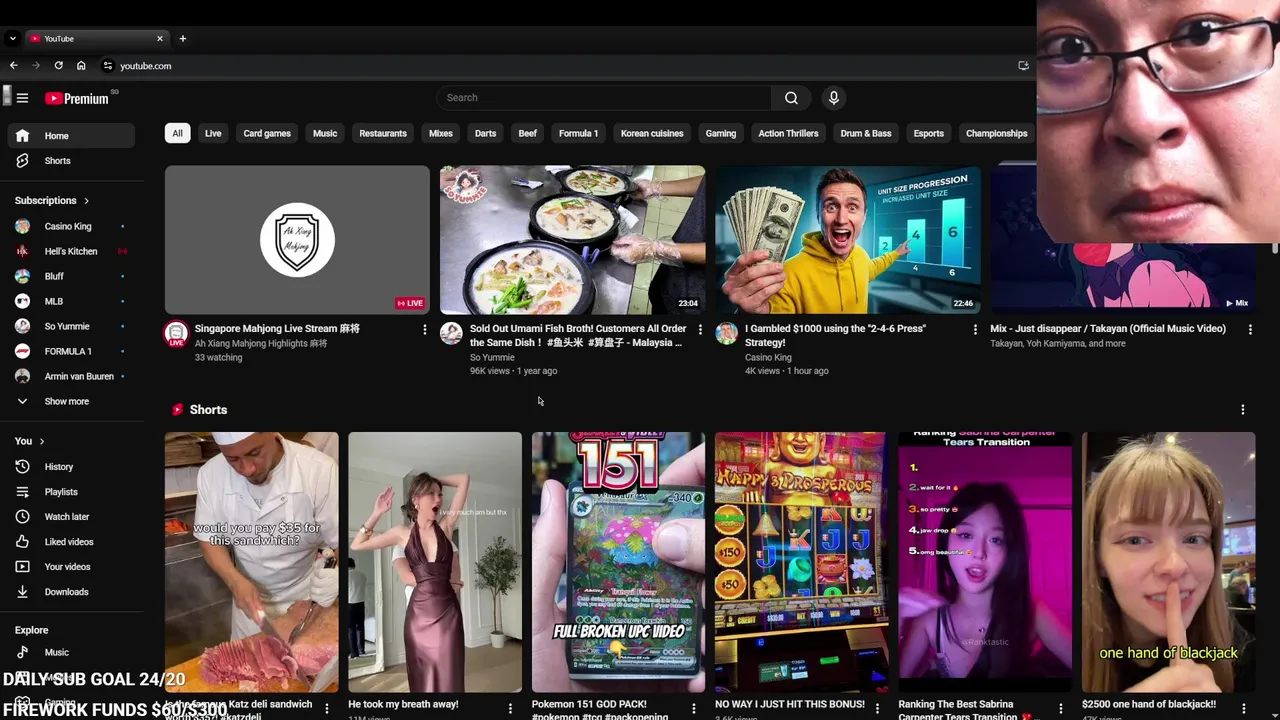This screenshot has width=1280, height=720.
Task: Open Umami Fish Broth video thumbnail
Action: [572, 240]
